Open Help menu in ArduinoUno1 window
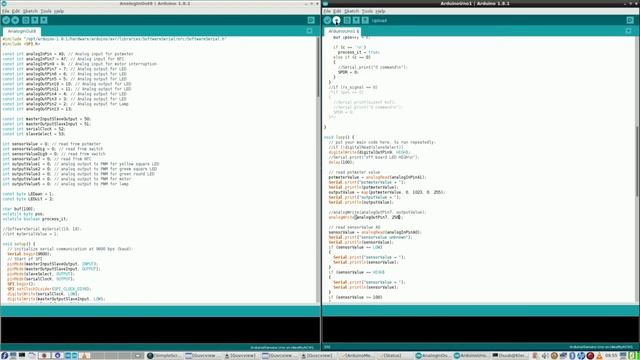The width and height of the screenshot is (640, 360). pyautogui.click(x=380, y=11)
